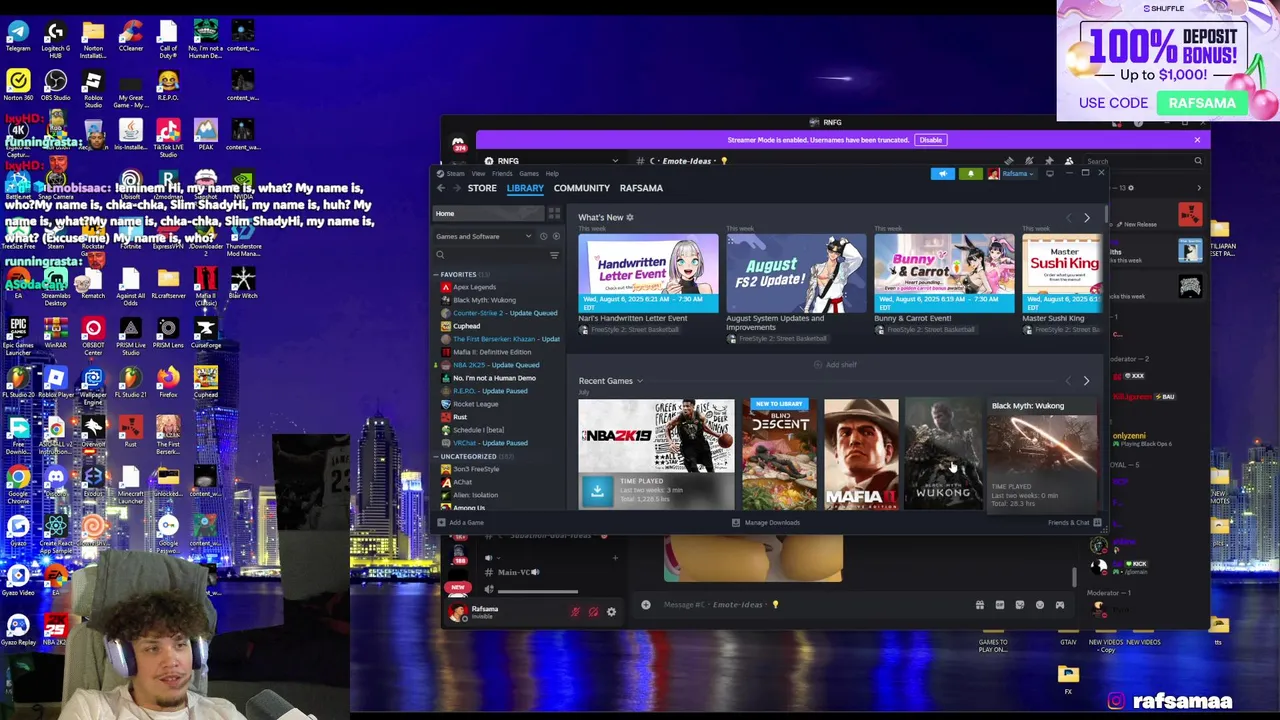
Task: Open Help menu in Steam
Action: pos(552,173)
